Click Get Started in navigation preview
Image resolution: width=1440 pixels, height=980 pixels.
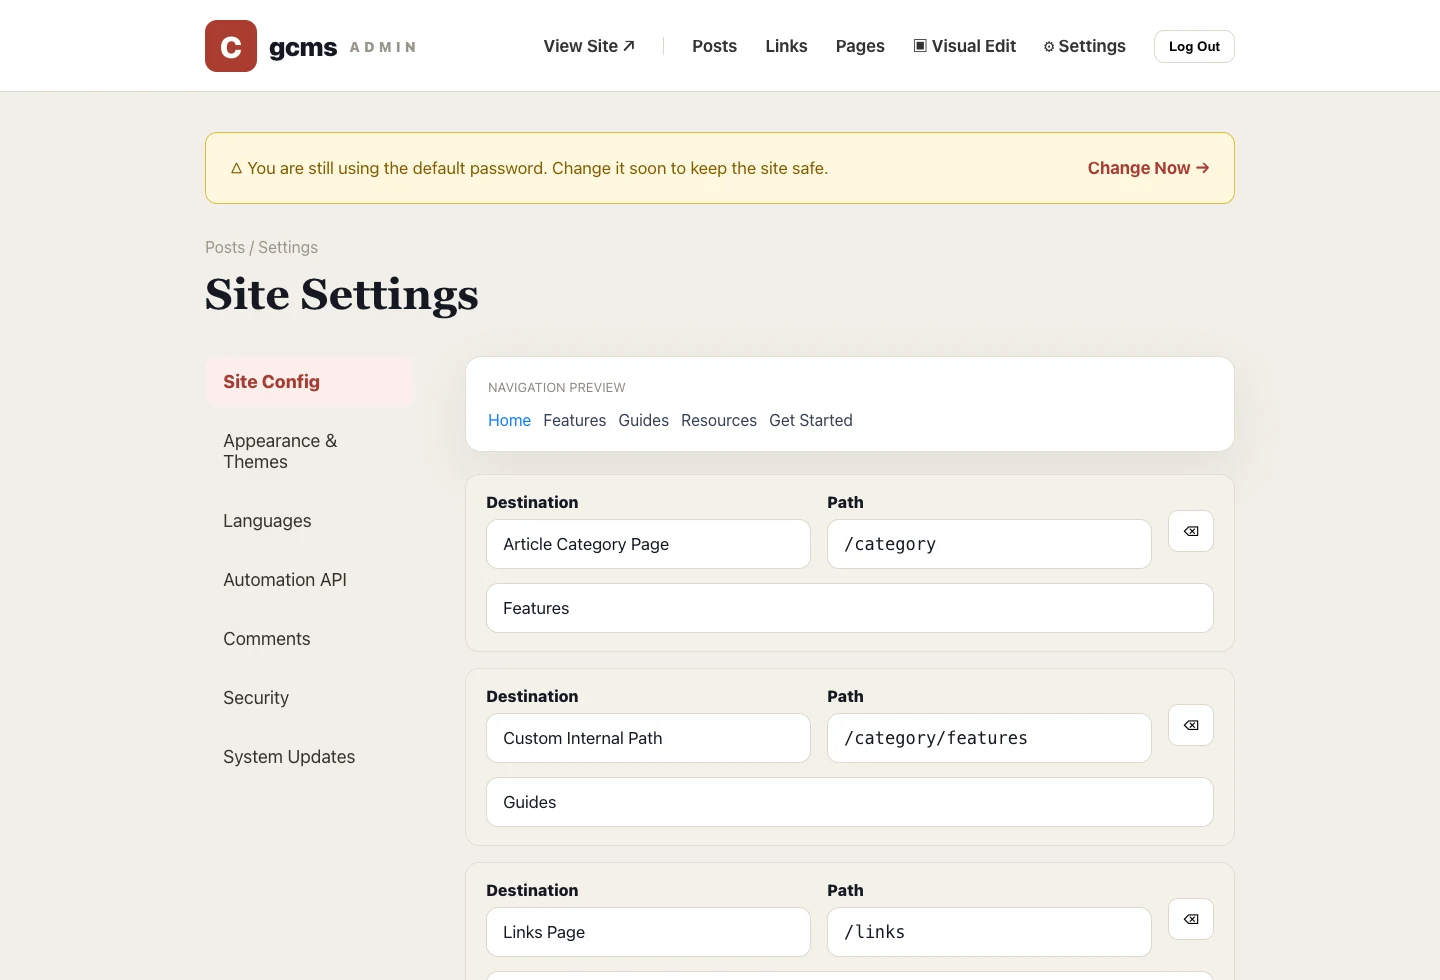[x=811, y=420]
